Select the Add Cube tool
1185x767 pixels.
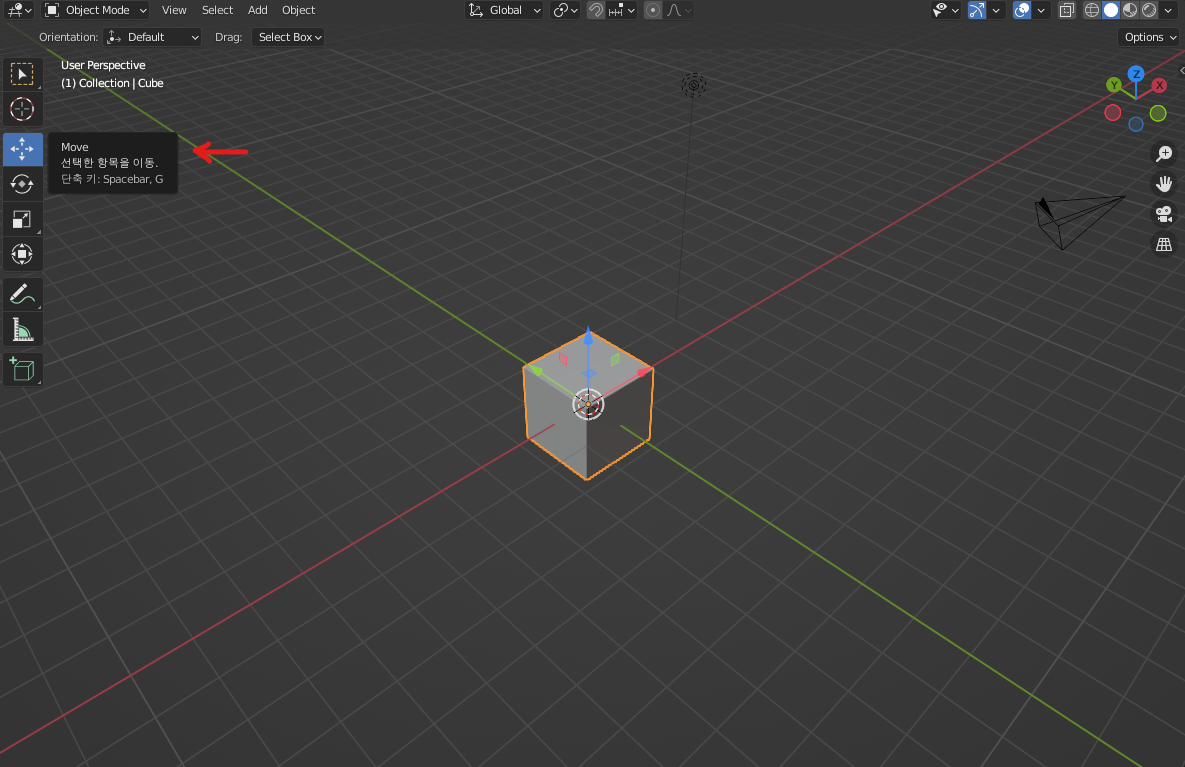point(22,369)
